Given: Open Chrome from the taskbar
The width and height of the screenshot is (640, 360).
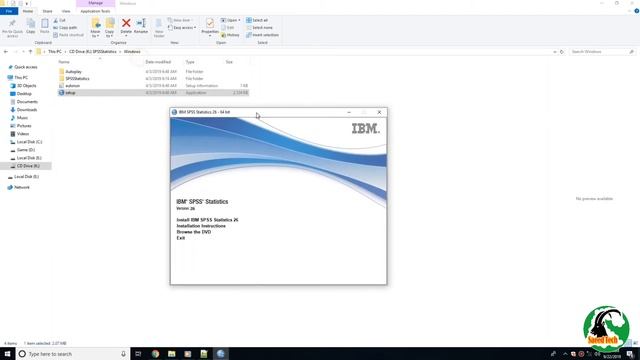Looking at the screenshot, I should [x=156, y=354].
